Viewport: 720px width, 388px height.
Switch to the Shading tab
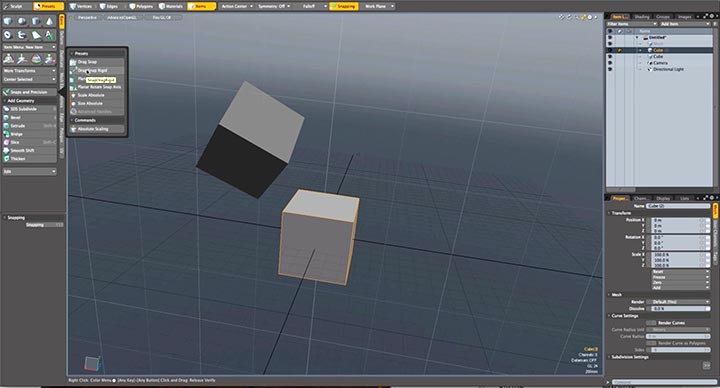click(x=641, y=17)
